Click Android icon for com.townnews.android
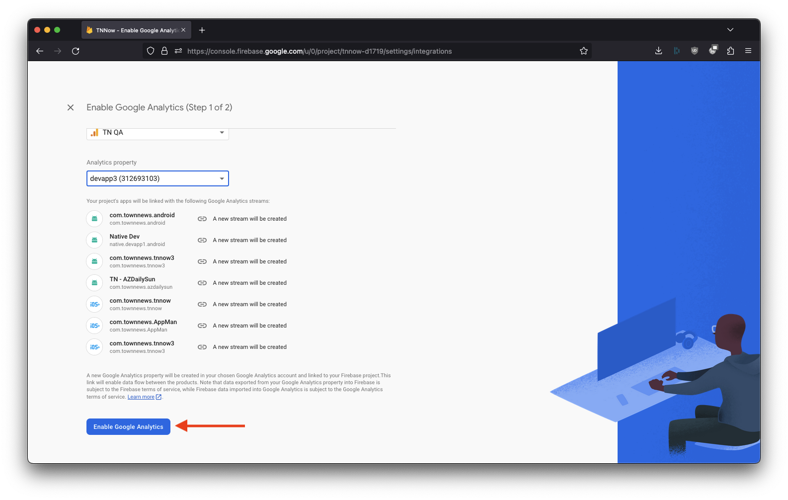The height and width of the screenshot is (500, 788). pyautogui.click(x=95, y=219)
